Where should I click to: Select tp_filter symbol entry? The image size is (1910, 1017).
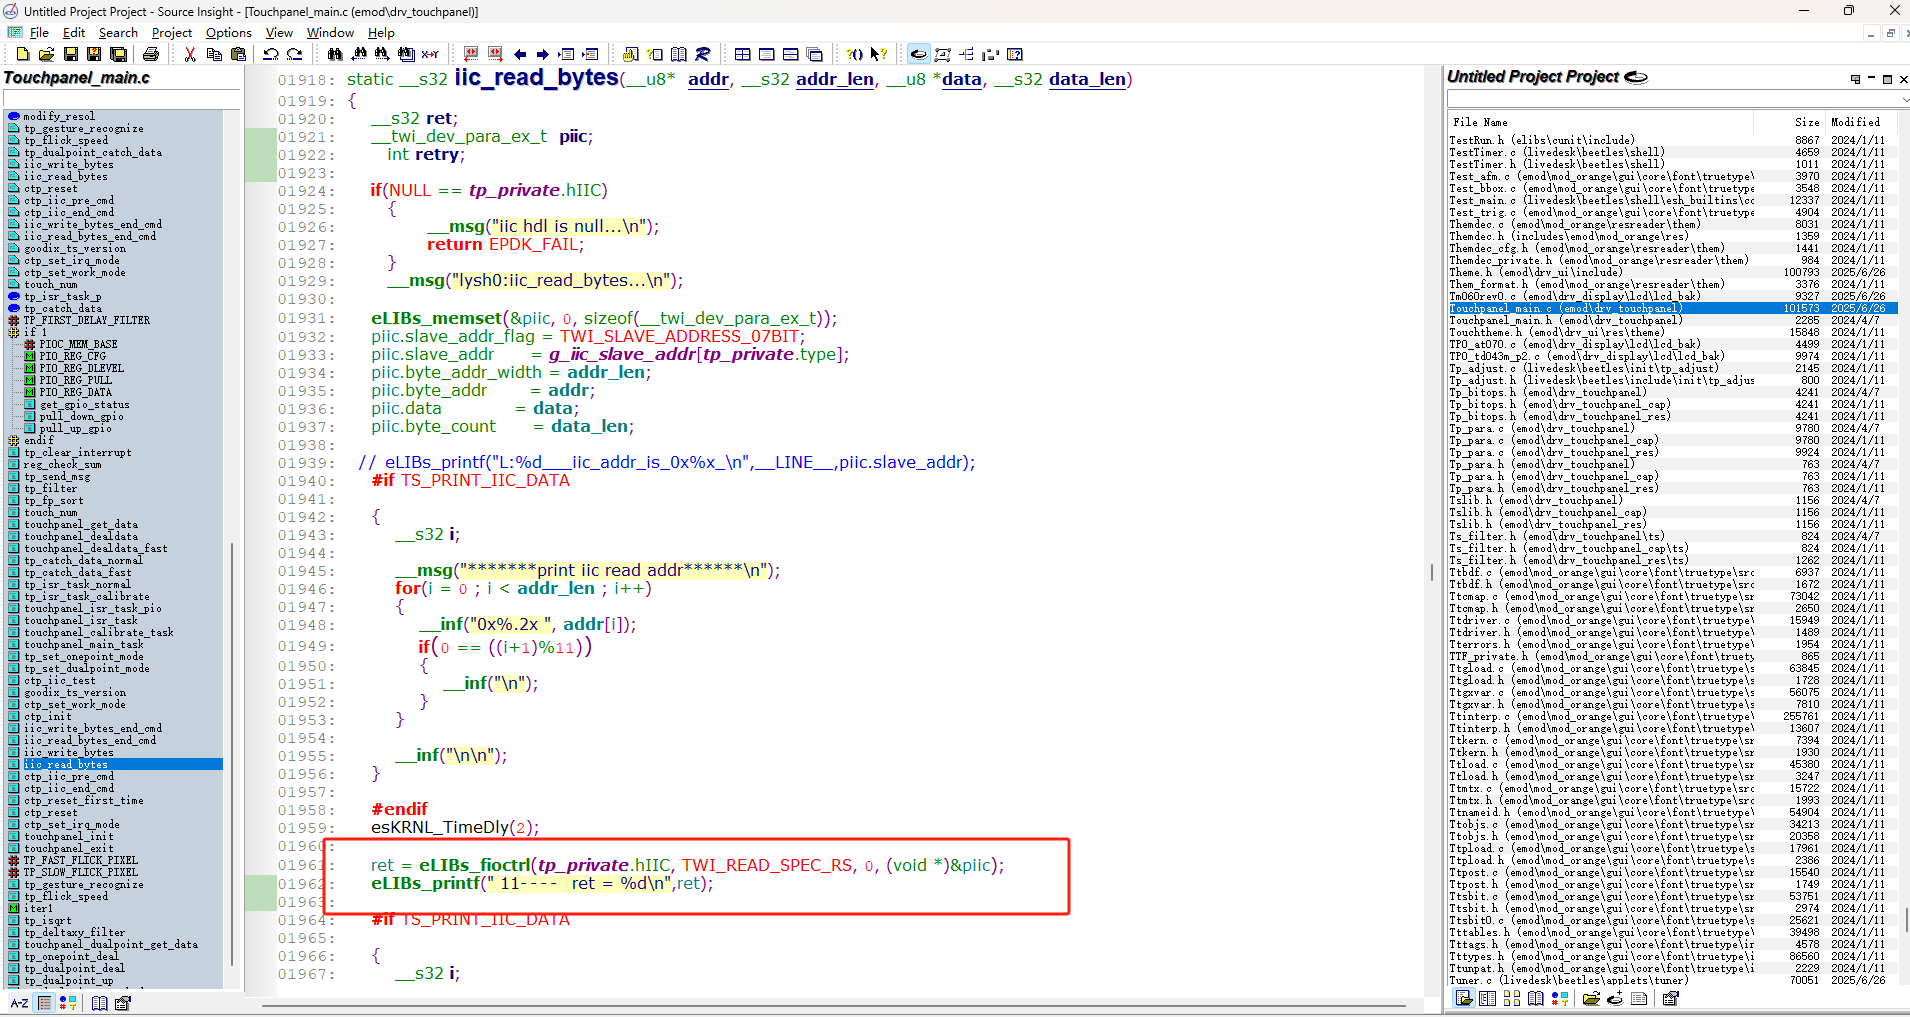[x=50, y=488]
